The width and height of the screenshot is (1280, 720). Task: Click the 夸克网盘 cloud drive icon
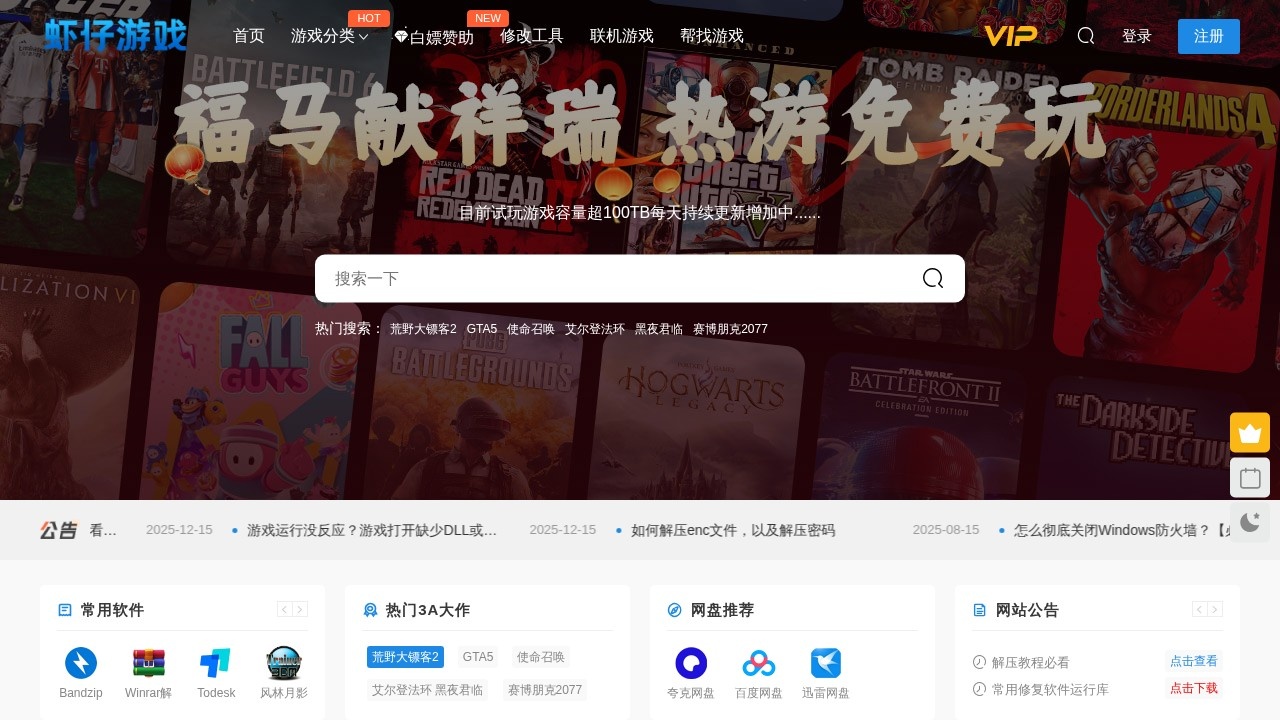coord(690,663)
